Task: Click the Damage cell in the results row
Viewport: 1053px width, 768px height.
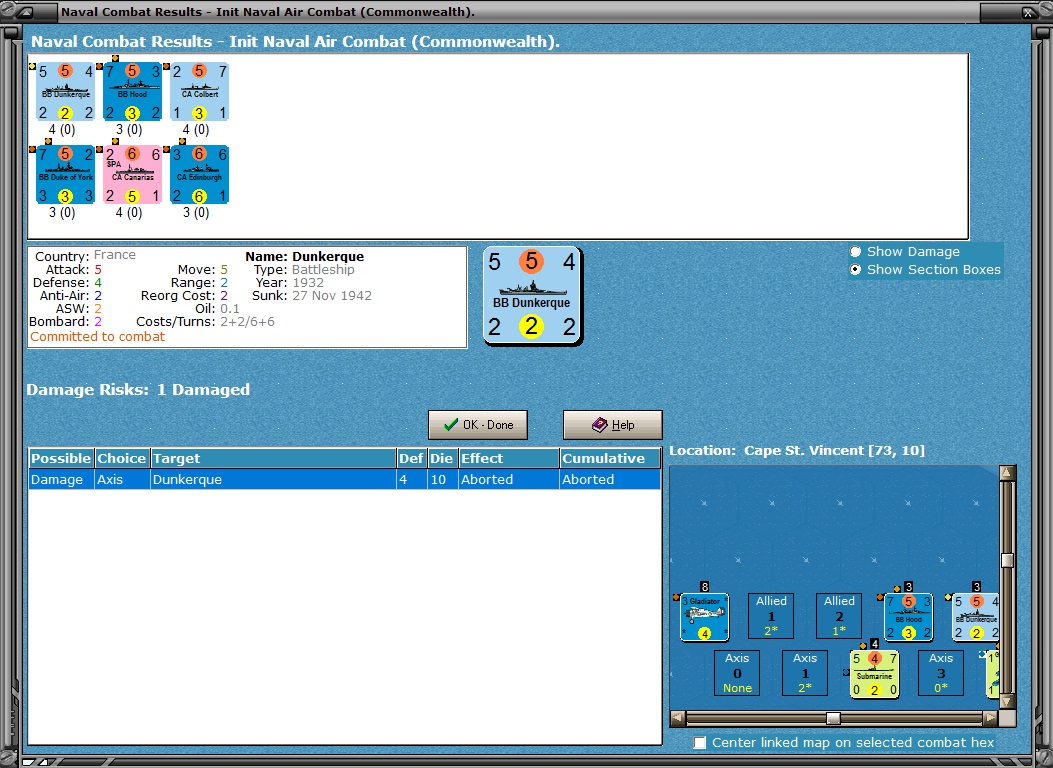Action: click(x=61, y=479)
